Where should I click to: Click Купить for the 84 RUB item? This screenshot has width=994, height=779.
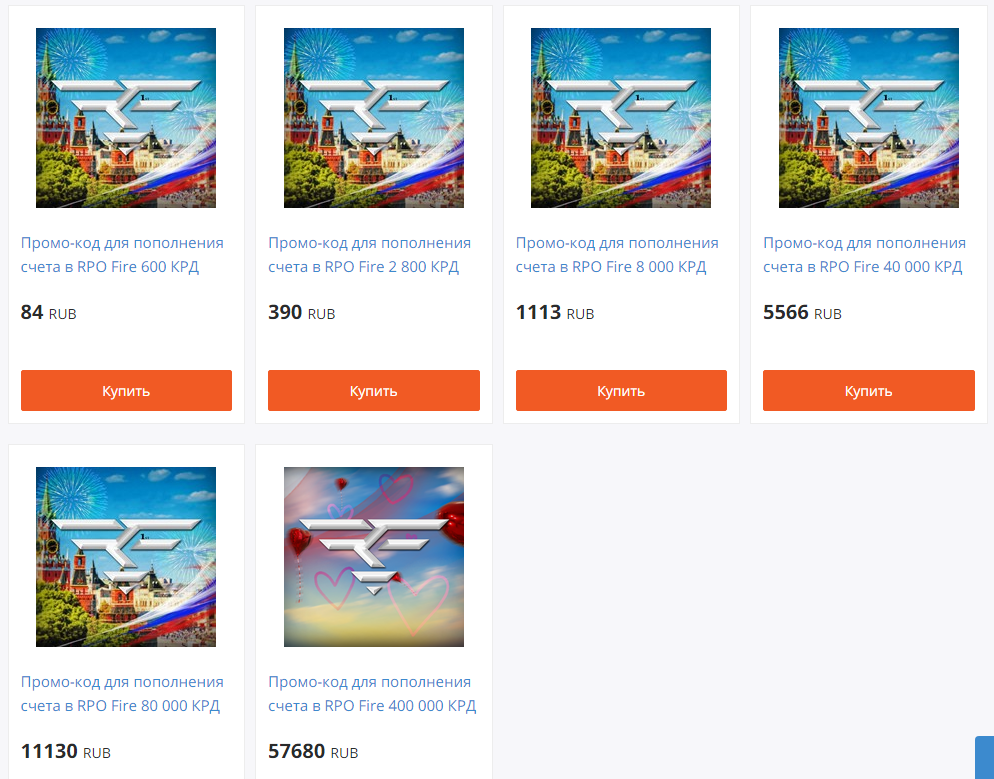click(x=126, y=390)
